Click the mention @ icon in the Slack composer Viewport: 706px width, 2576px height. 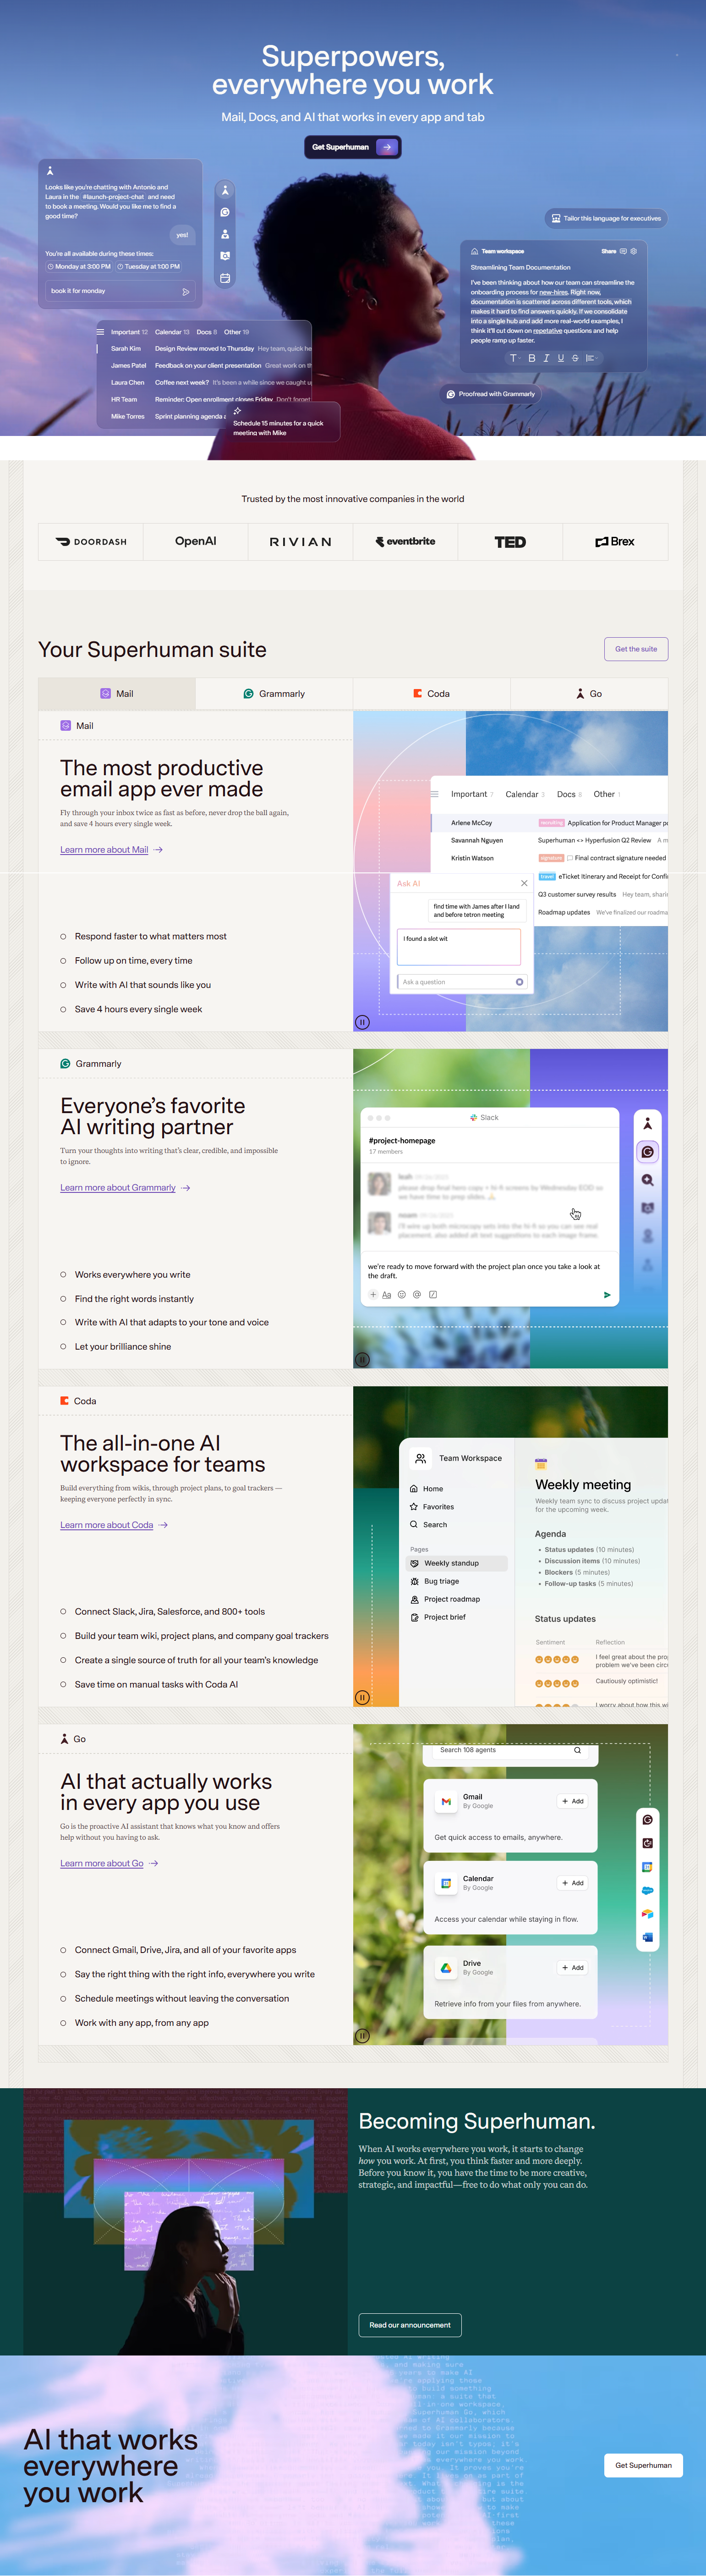coord(417,1295)
